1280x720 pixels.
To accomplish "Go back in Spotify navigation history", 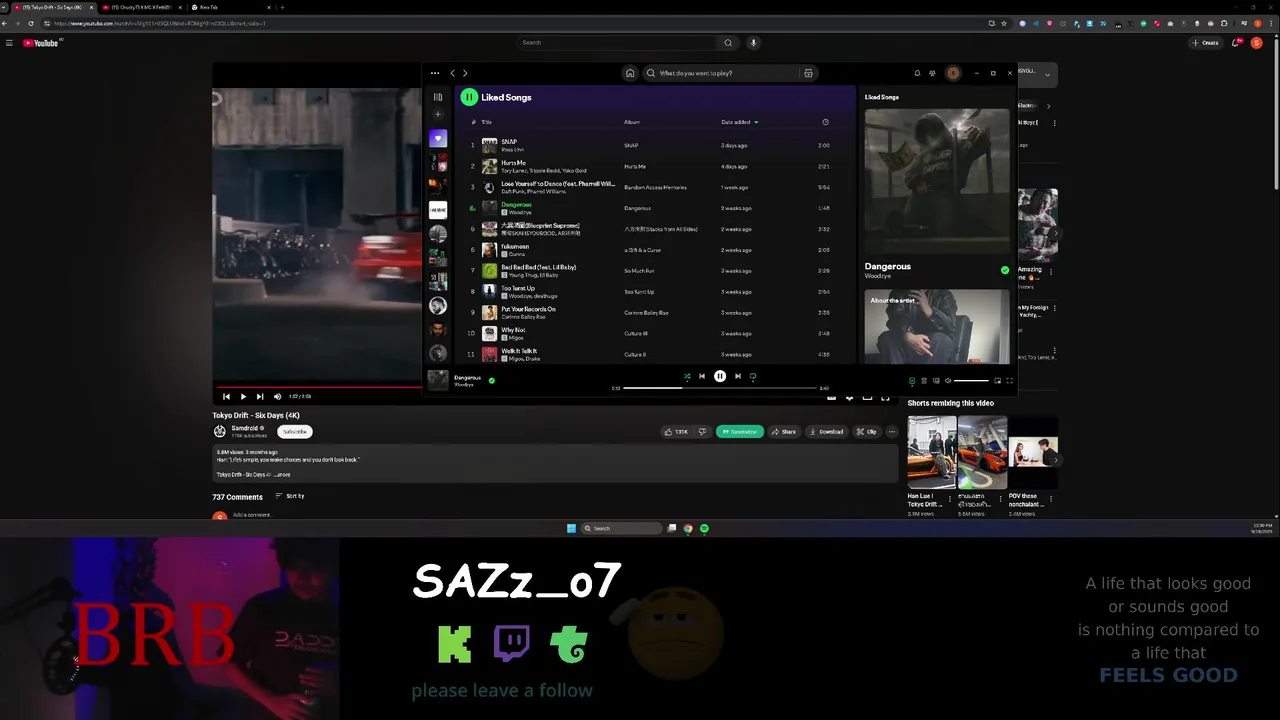I will 452,73.
